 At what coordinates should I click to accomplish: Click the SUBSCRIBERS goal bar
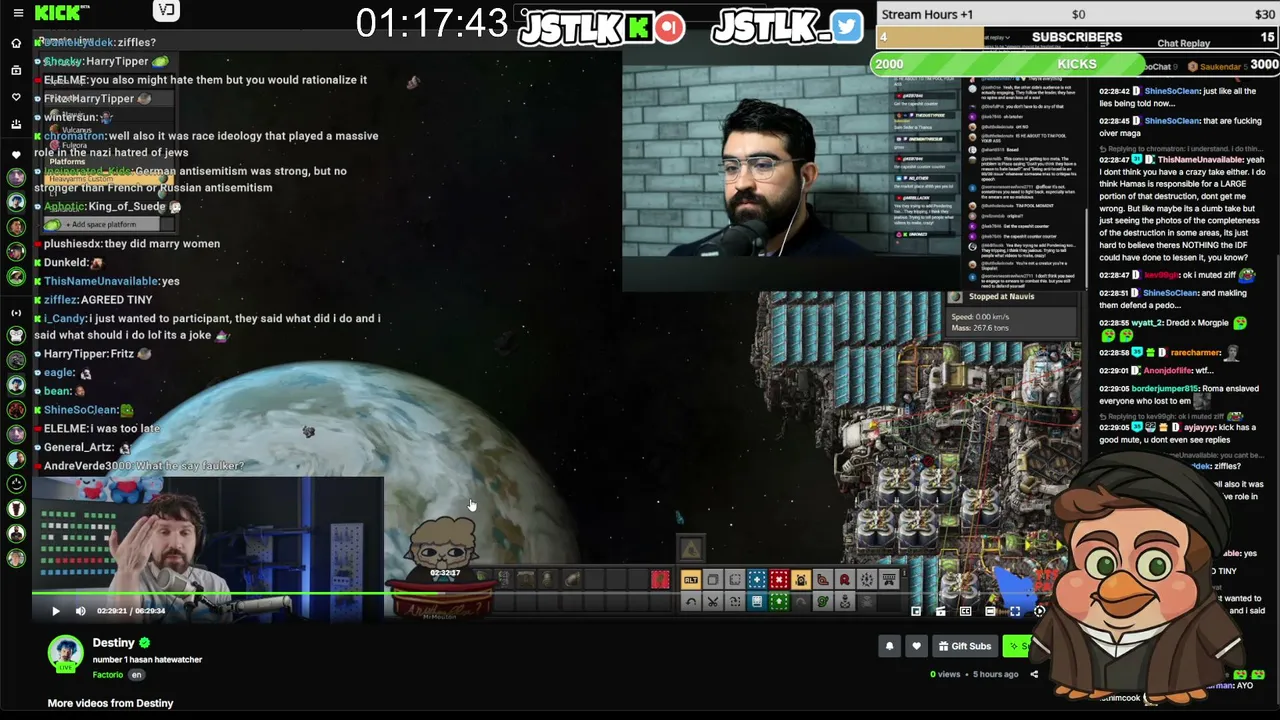pyautogui.click(x=1077, y=37)
